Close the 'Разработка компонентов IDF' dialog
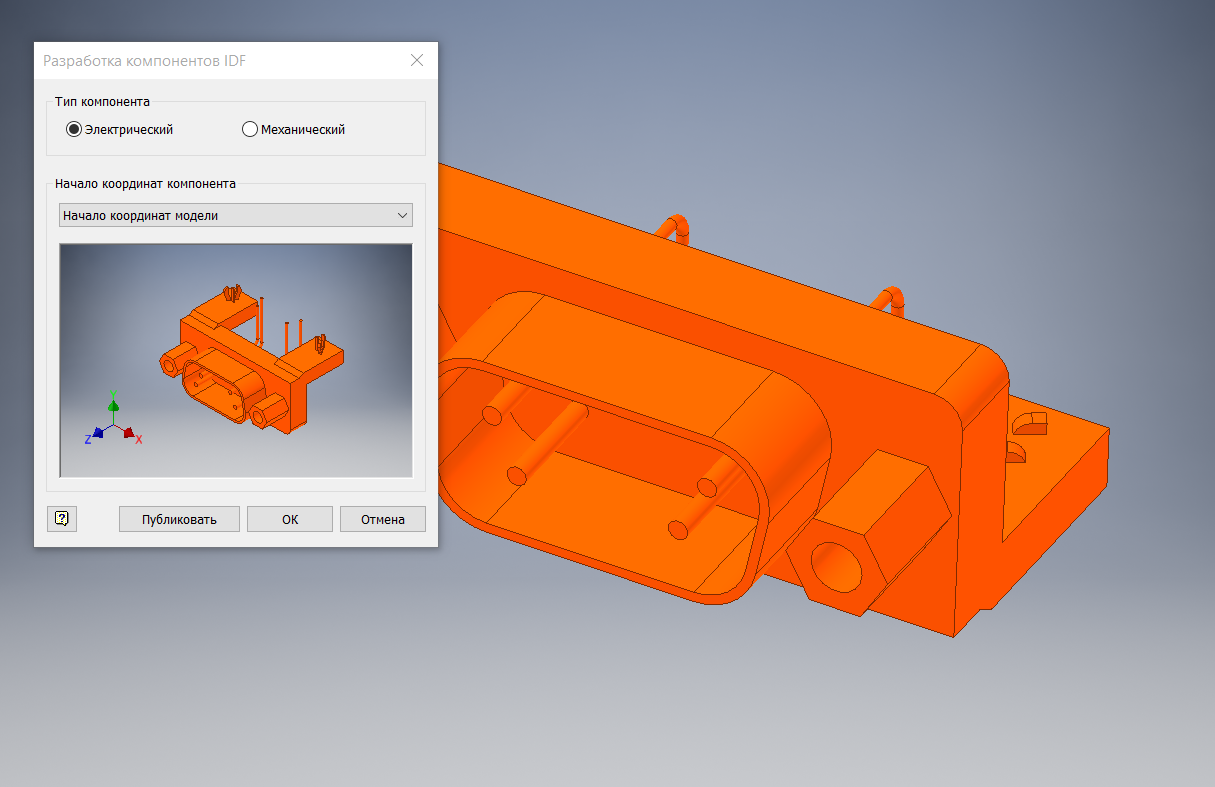This screenshot has width=1215, height=787. (x=417, y=60)
